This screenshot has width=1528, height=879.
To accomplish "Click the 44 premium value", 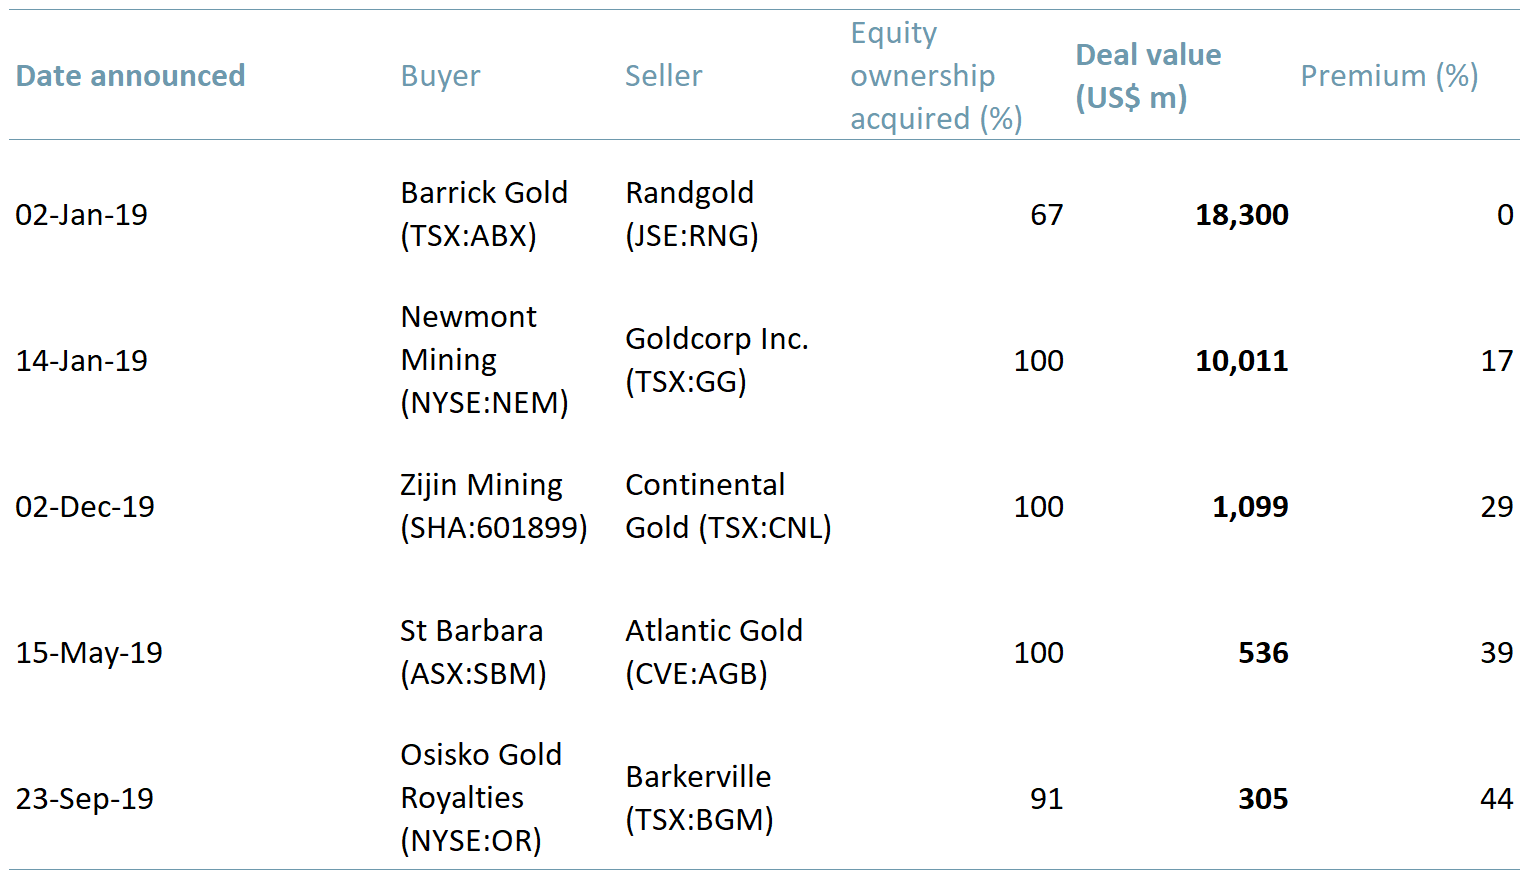I will click(1495, 799).
